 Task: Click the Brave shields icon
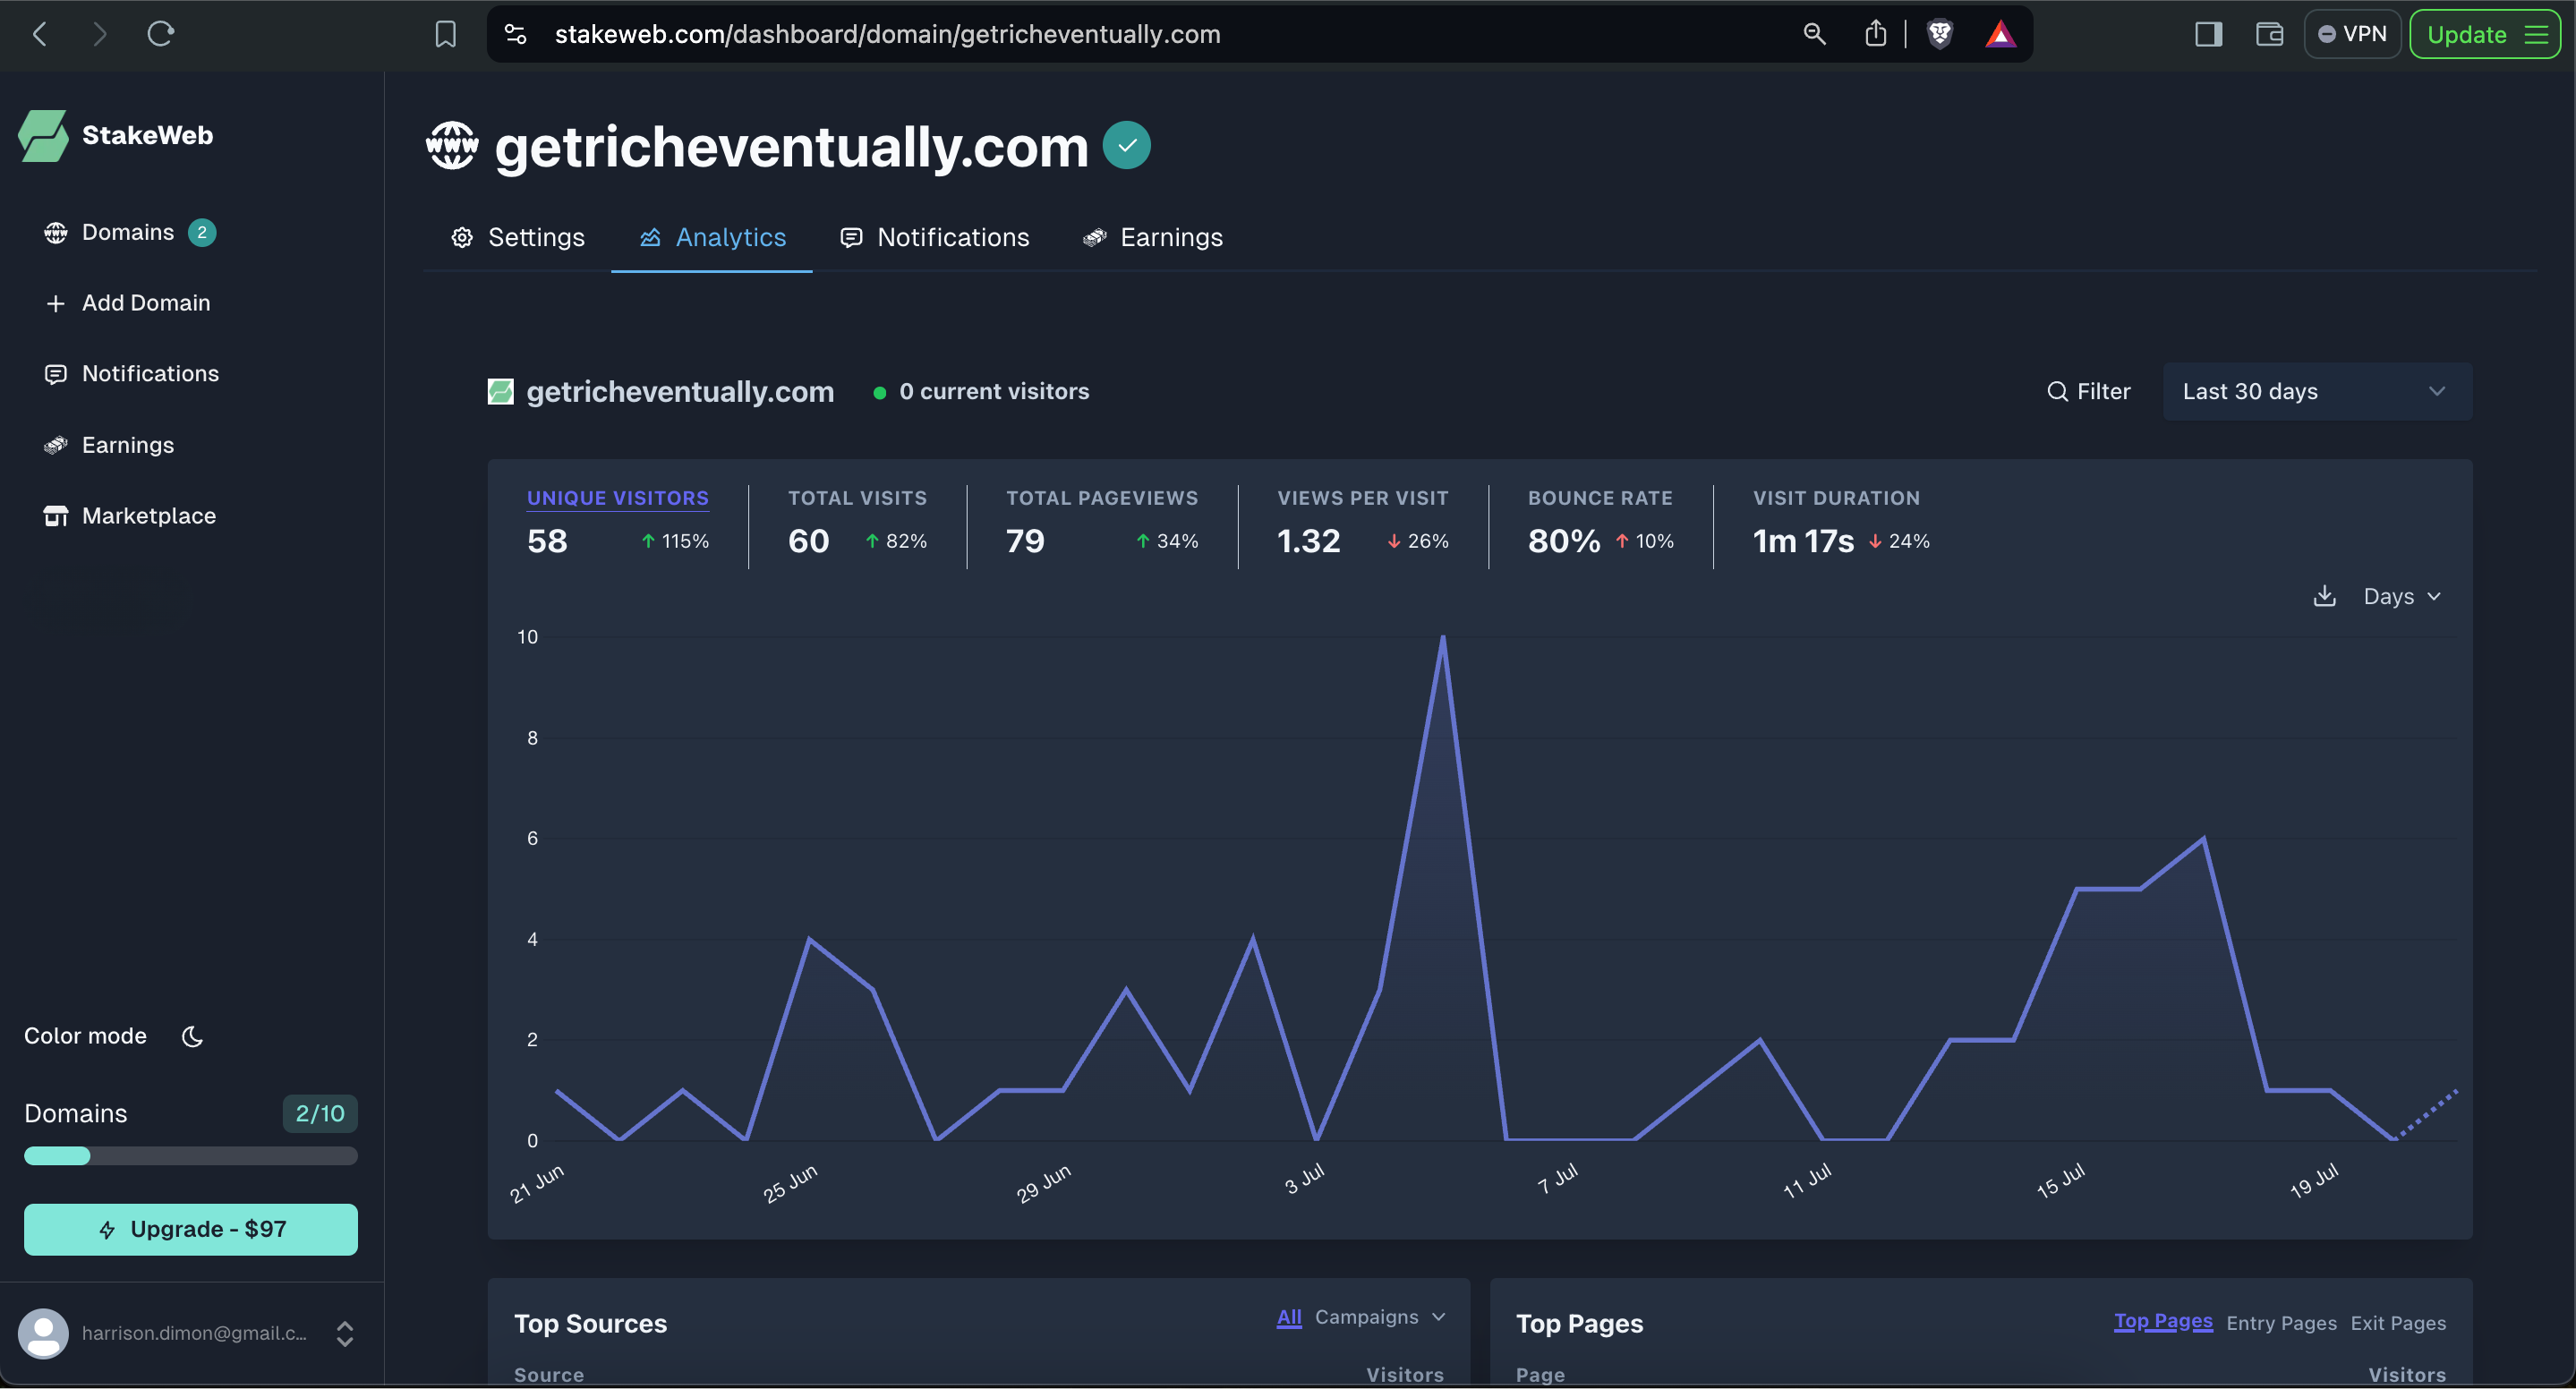pos(1939,34)
